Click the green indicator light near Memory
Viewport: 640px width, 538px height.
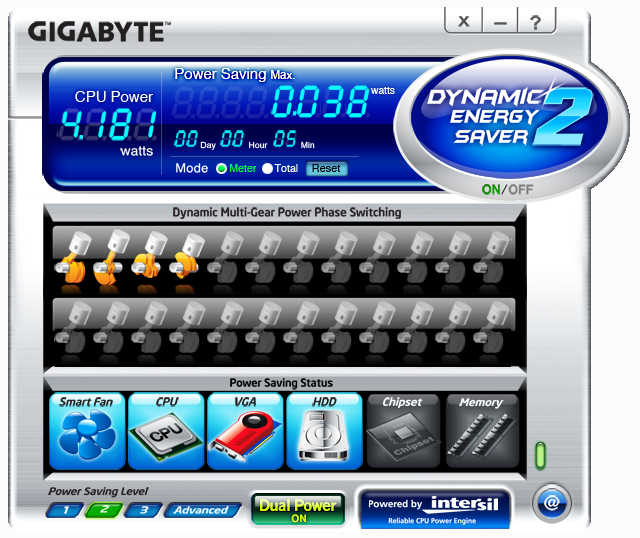[541, 455]
